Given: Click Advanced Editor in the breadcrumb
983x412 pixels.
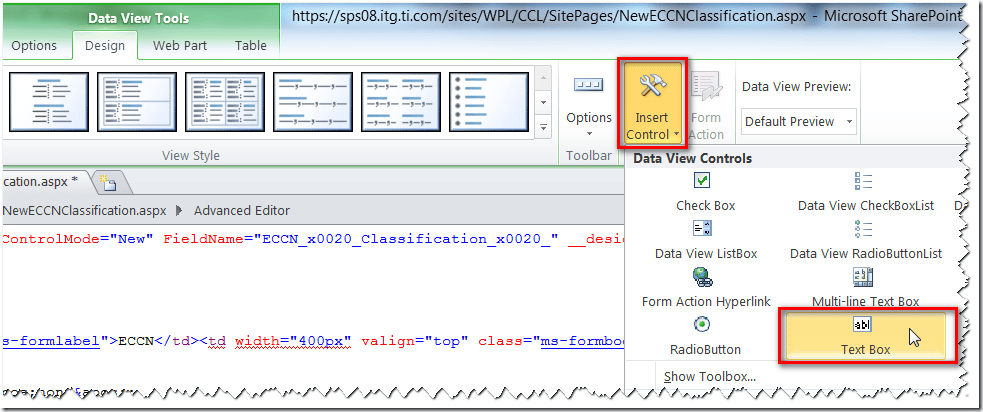Looking at the screenshot, I should 241,210.
